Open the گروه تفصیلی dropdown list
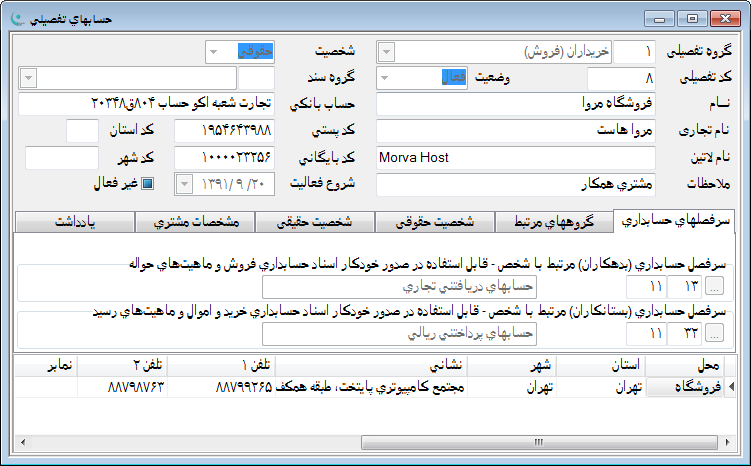The height and width of the screenshot is (466, 751). [x=387, y=51]
